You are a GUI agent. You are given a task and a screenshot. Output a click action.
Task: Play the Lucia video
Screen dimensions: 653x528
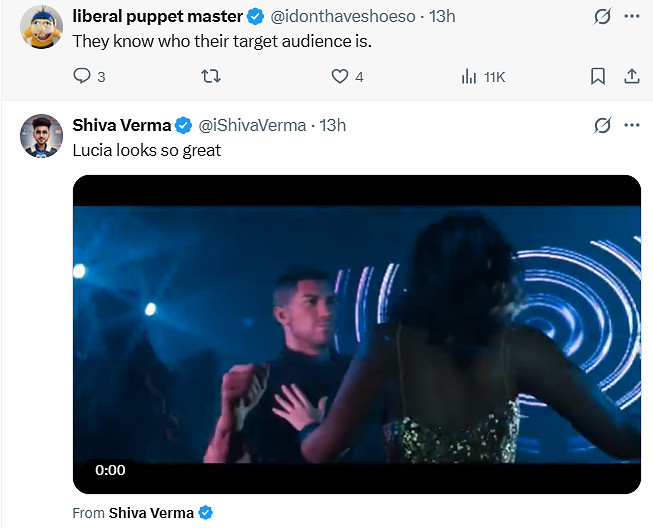[357, 334]
